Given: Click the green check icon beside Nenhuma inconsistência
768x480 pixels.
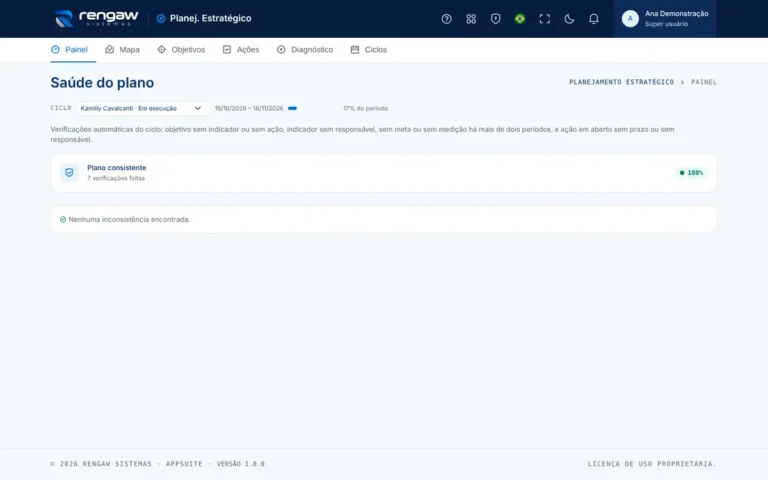Looking at the screenshot, I should tap(63, 219).
